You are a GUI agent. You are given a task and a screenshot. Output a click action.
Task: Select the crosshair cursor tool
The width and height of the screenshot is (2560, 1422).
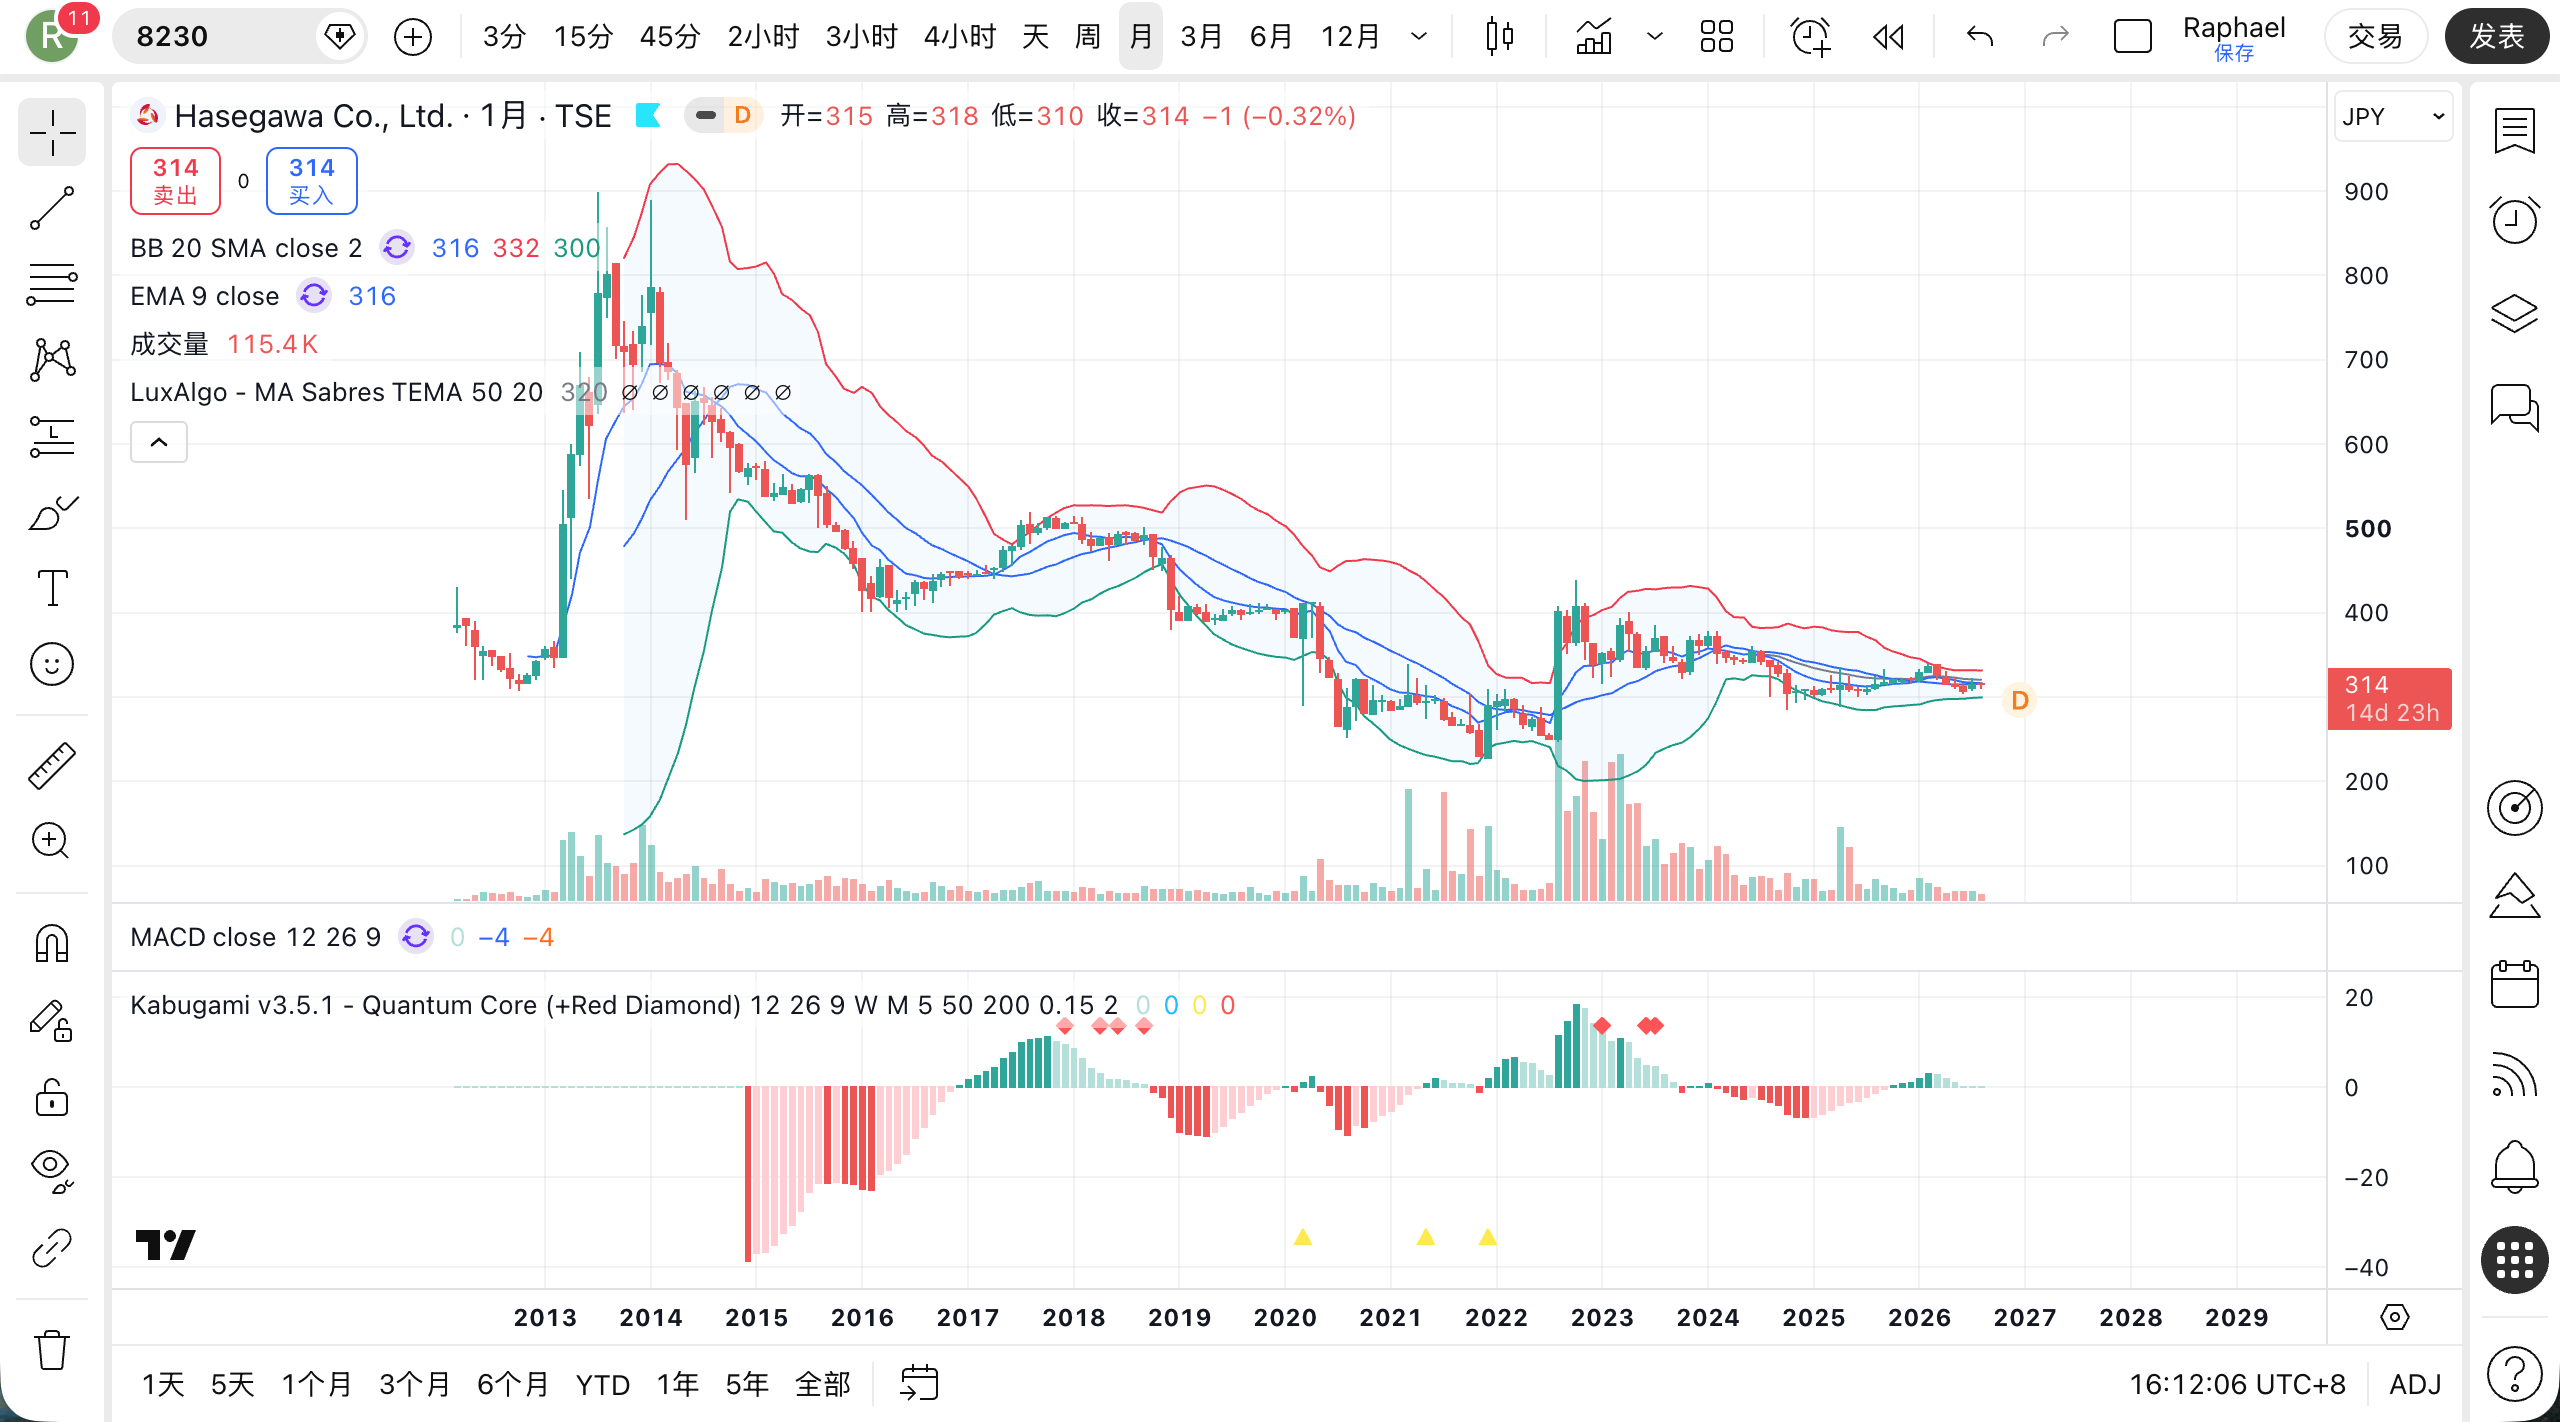(x=52, y=132)
